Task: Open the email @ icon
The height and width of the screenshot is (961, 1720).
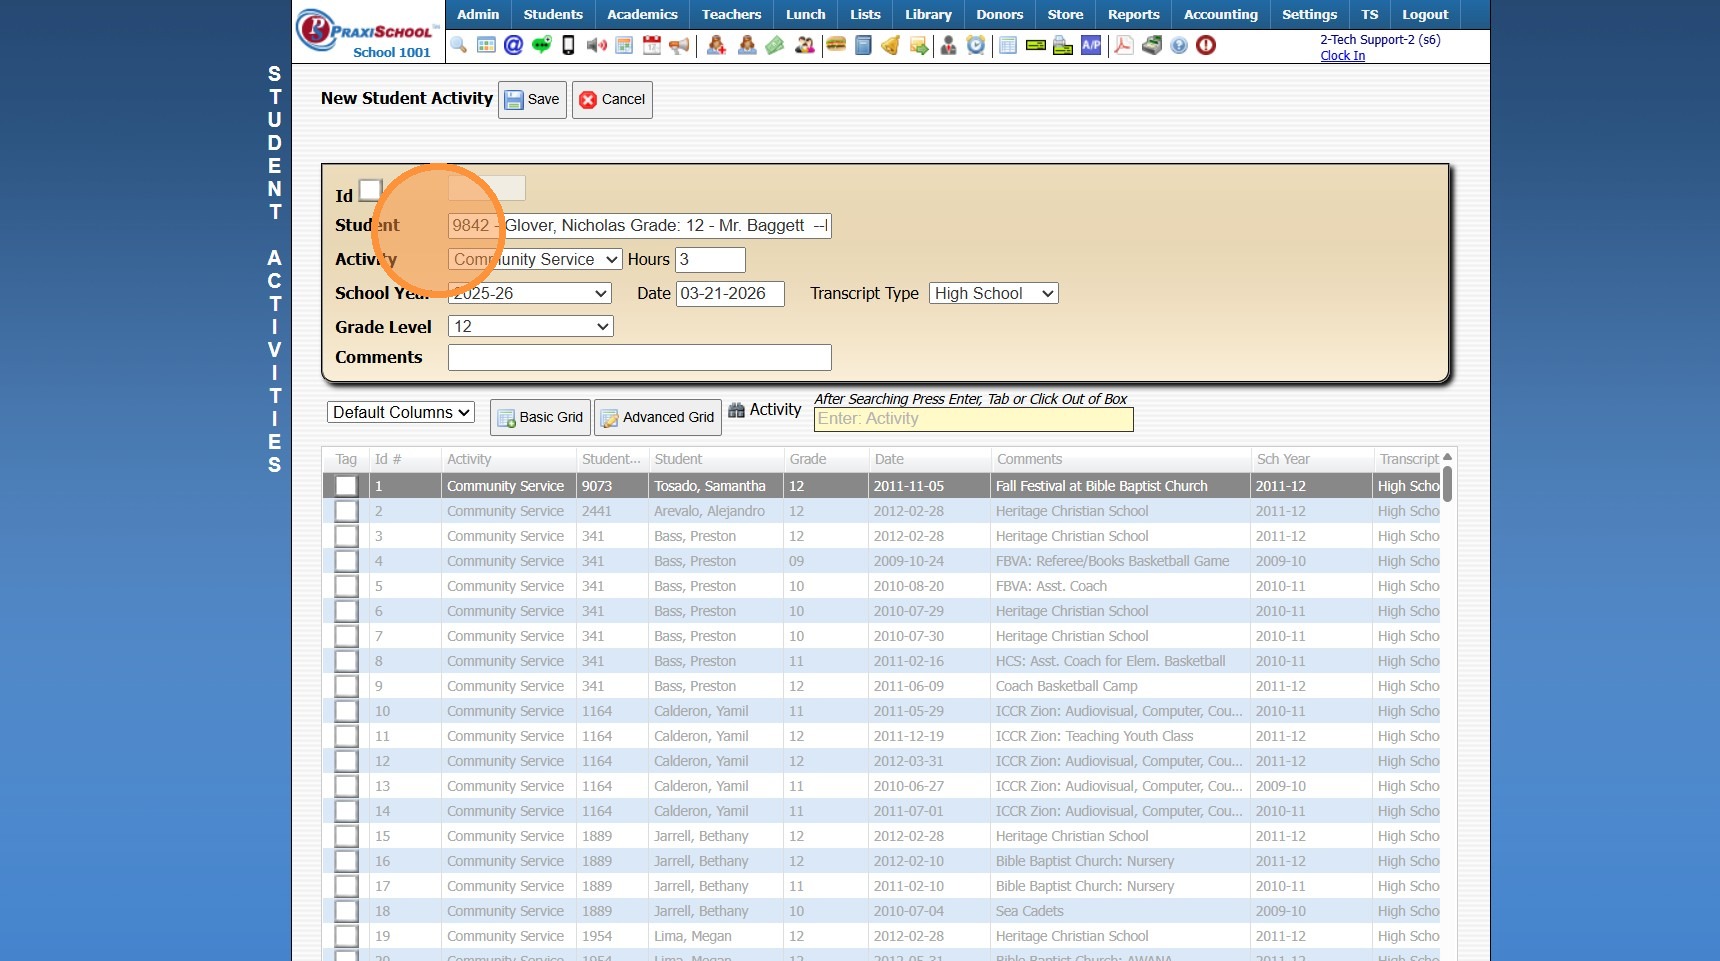Action: point(513,45)
